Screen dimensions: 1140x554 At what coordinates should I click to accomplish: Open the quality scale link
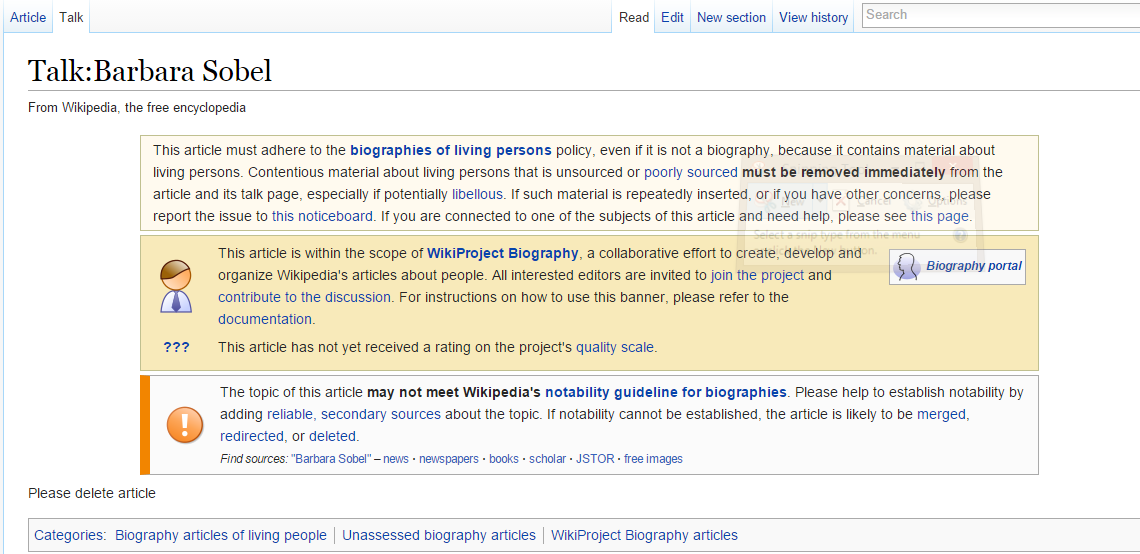click(614, 347)
